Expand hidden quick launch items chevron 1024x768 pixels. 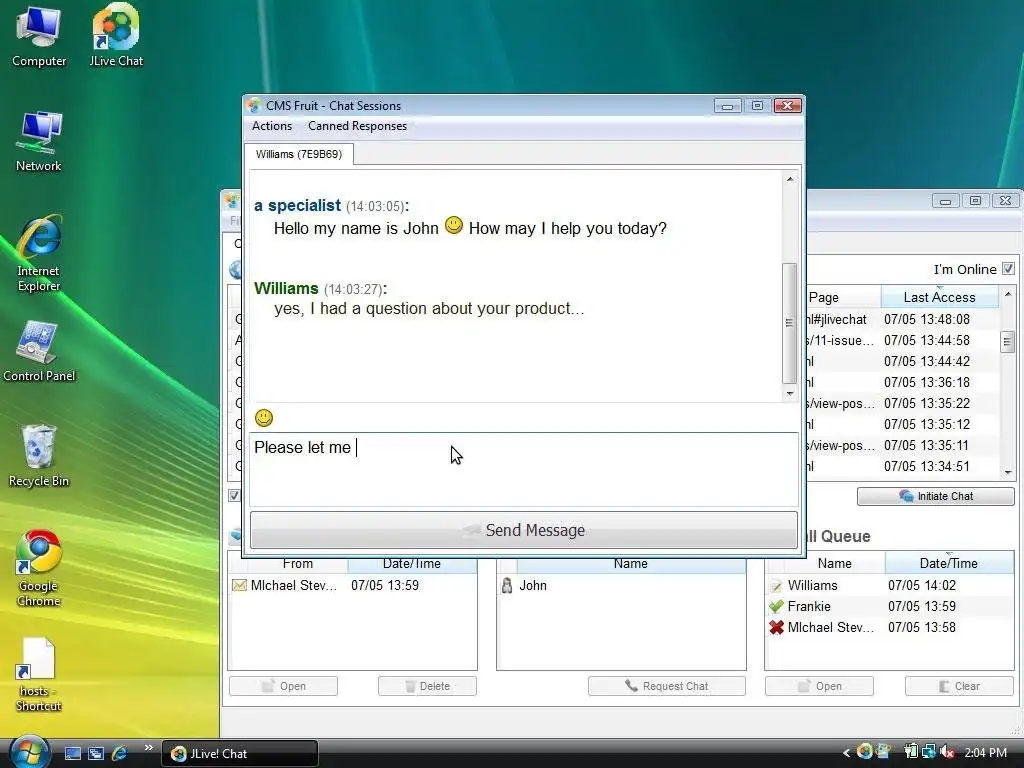[x=149, y=748]
